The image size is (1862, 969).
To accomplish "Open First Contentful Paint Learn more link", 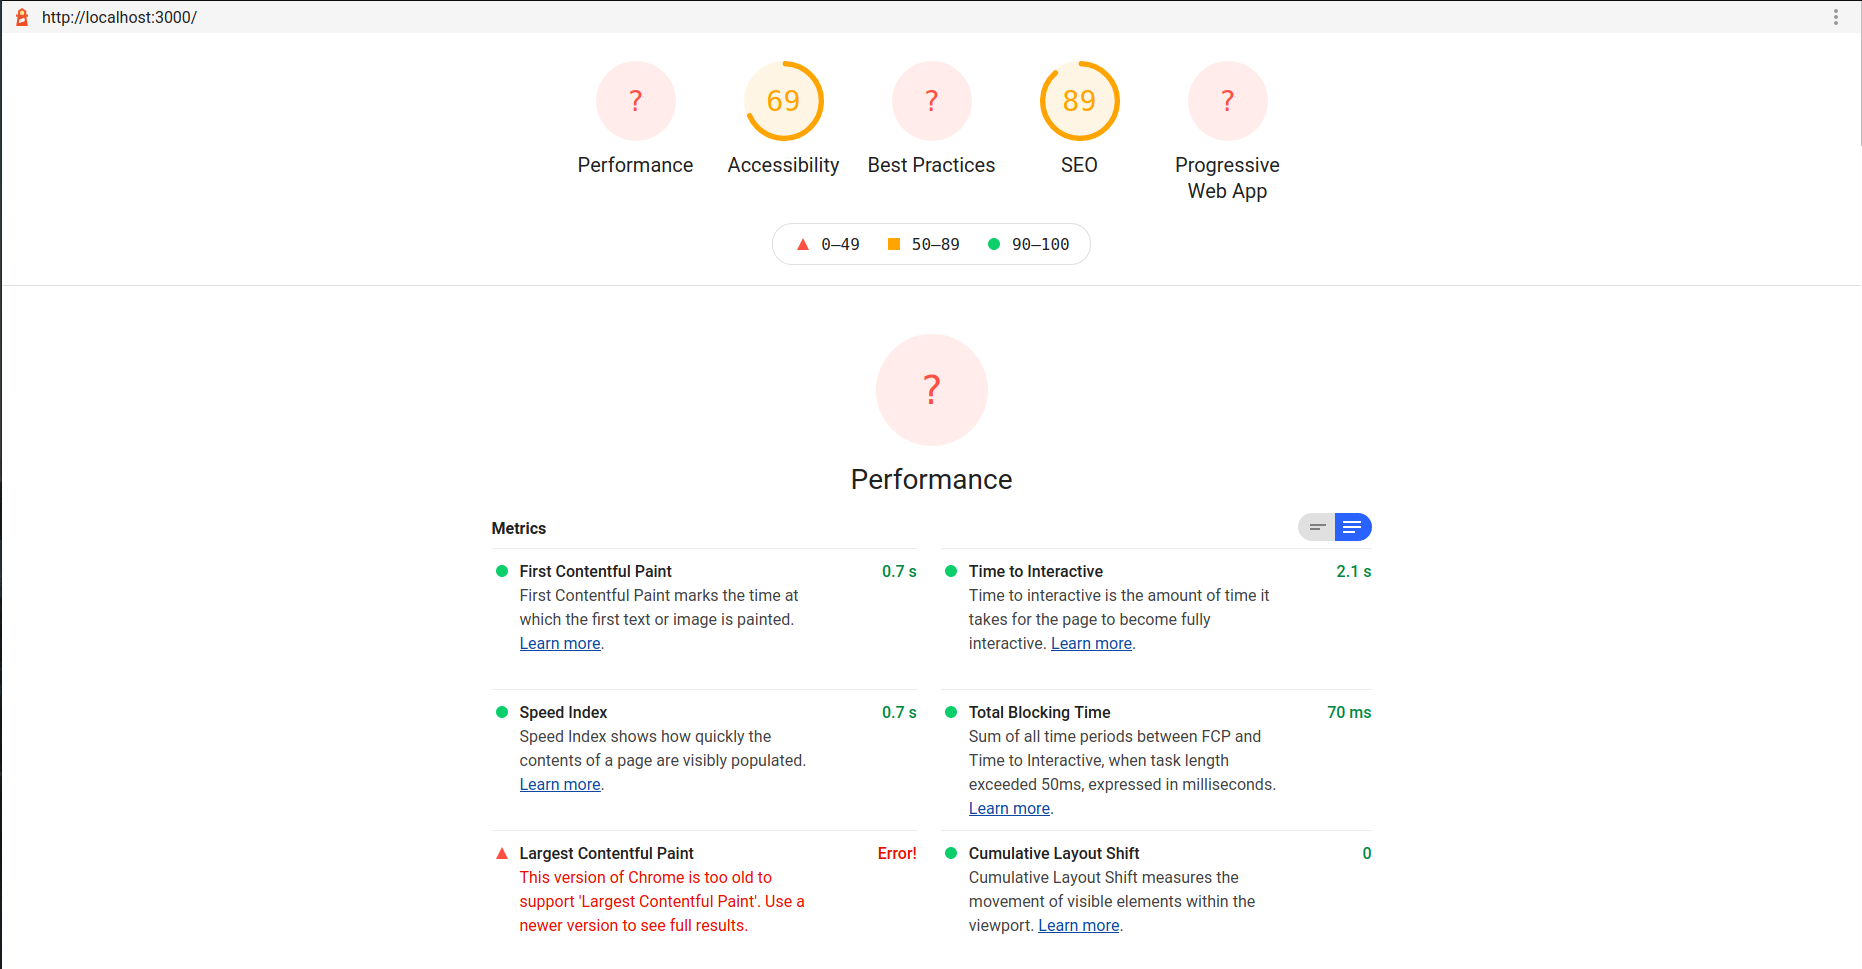I will tap(560, 644).
